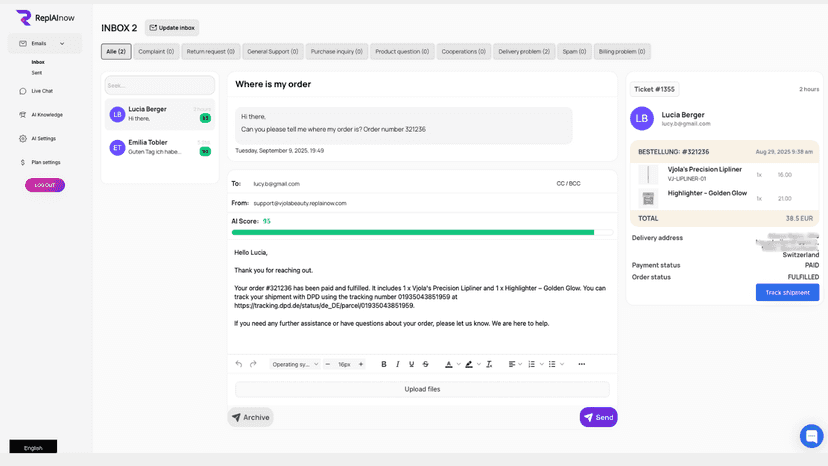The height and width of the screenshot is (466, 828).
Task: Toggle strikethrough formatting
Action: (426, 364)
